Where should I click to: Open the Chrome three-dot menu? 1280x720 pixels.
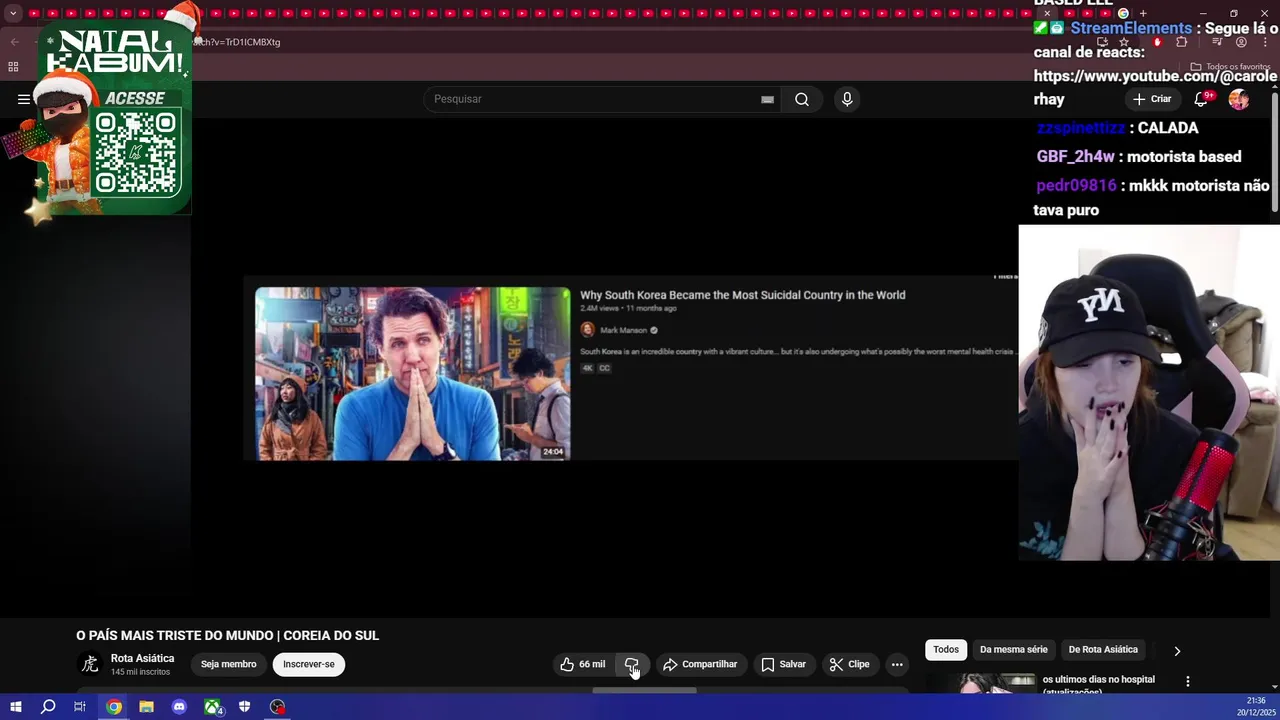[1265, 42]
